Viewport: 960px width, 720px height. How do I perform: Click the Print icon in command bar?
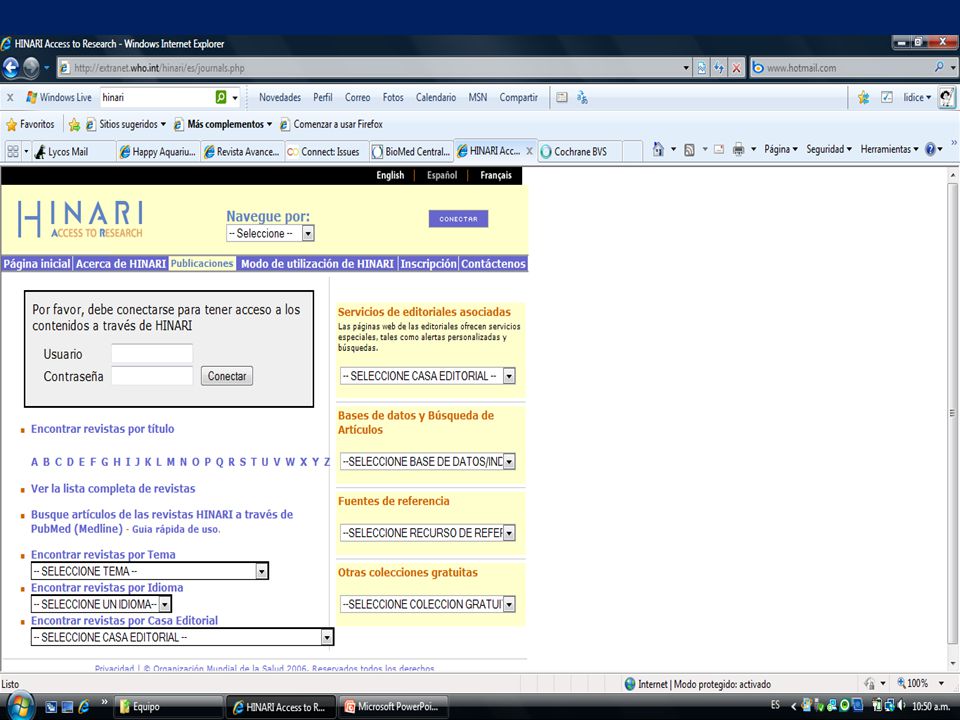739,149
